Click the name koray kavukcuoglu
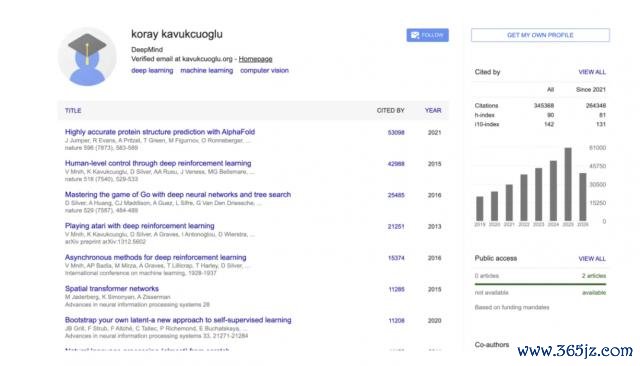Image resolution: width=640 pixels, height=366 pixels. pyautogui.click(x=177, y=34)
